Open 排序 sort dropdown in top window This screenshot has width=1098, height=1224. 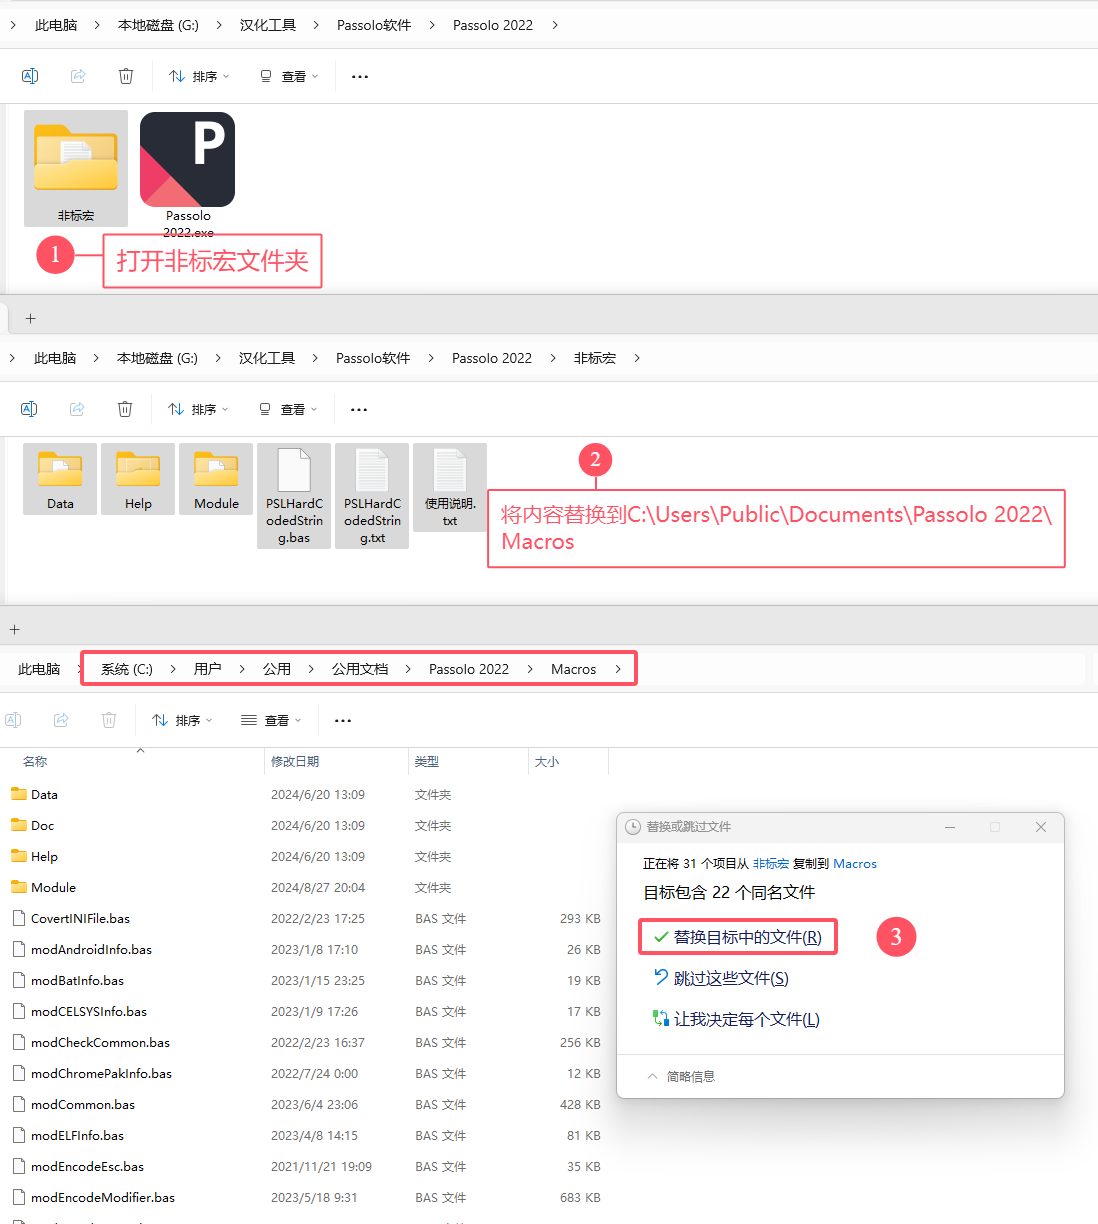click(199, 76)
